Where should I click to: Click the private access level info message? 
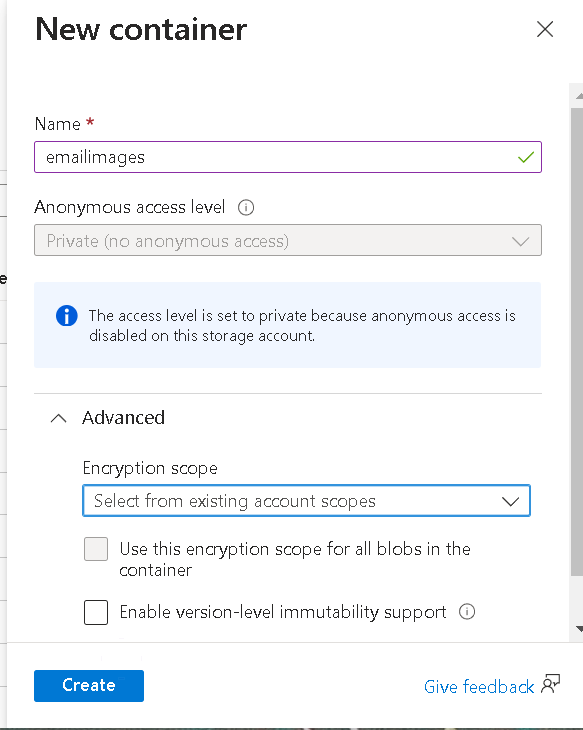tap(302, 325)
